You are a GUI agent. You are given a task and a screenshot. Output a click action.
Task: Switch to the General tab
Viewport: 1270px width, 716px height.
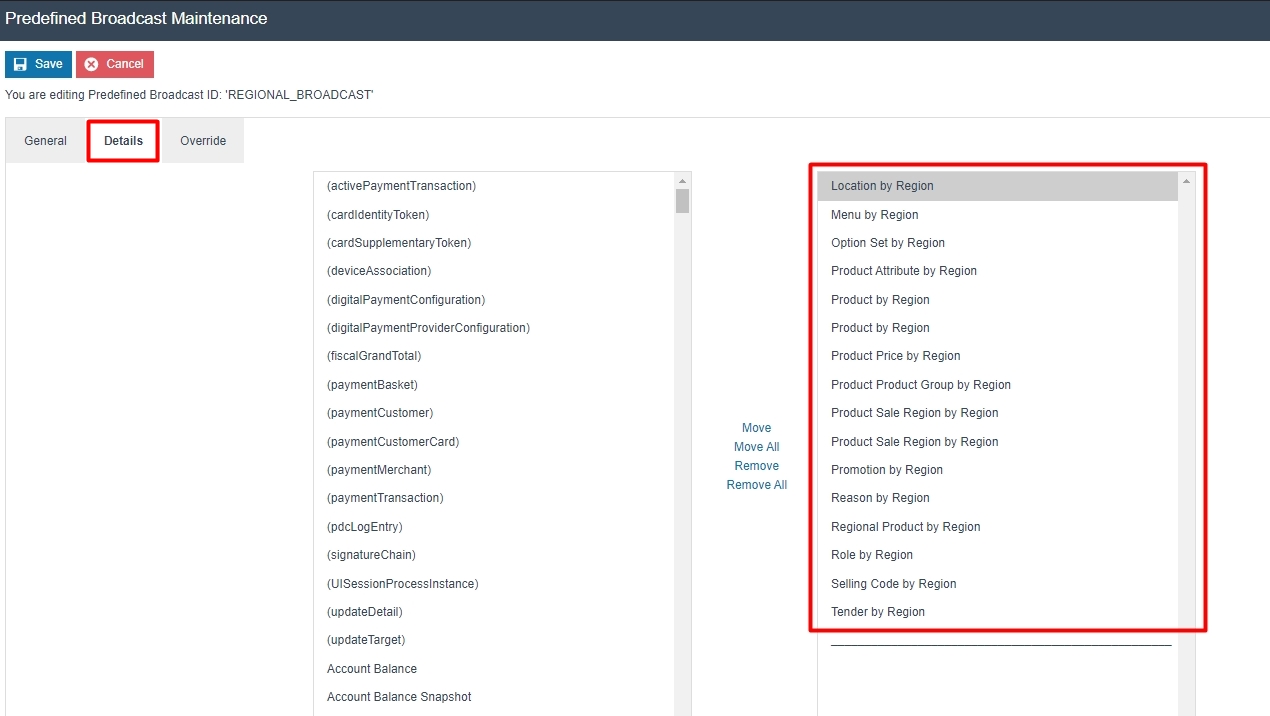[44, 140]
